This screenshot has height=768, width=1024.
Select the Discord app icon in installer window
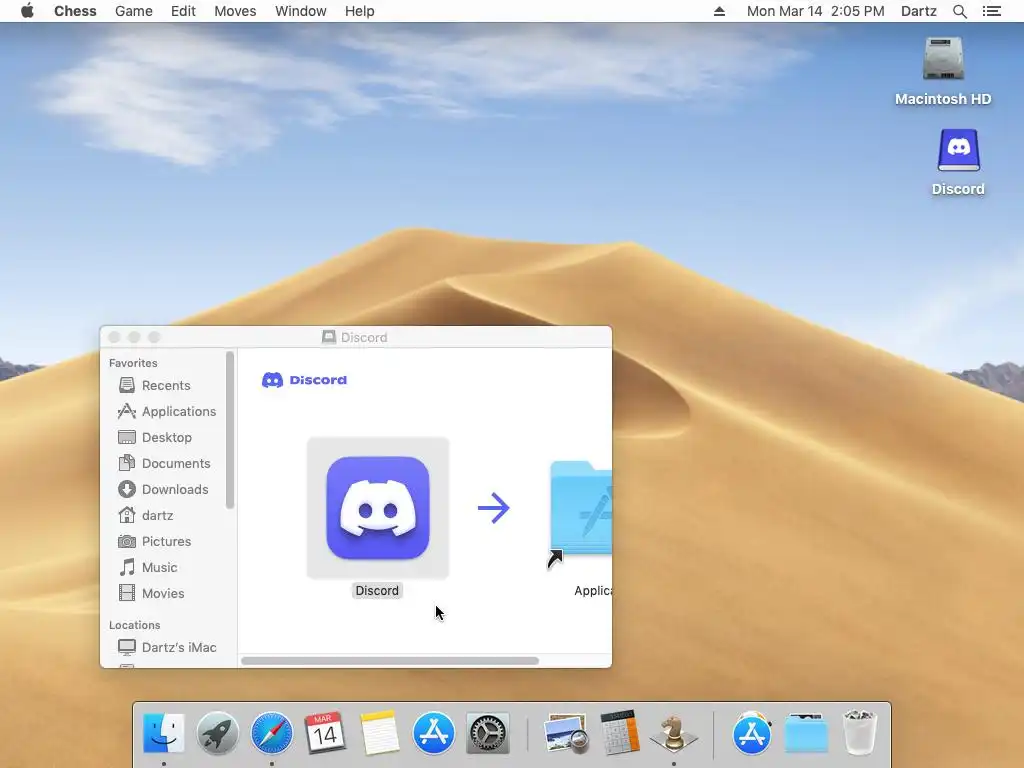coord(377,508)
